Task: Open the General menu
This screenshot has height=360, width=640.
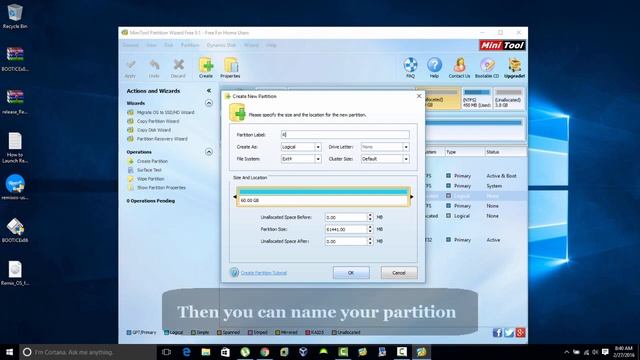Action: (x=131, y=45)
